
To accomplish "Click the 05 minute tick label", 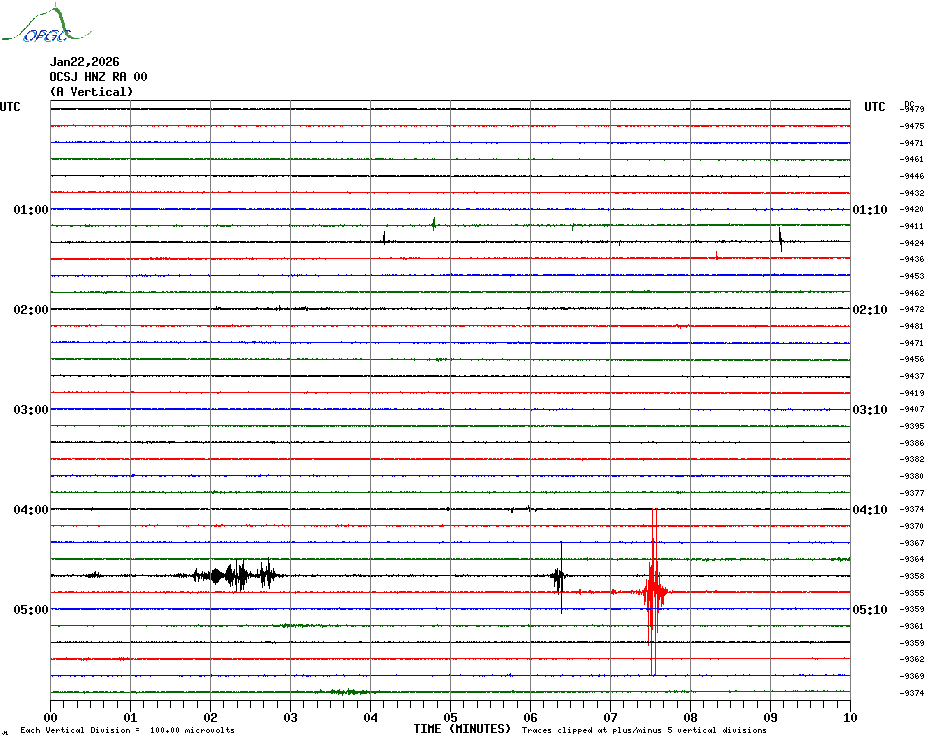I will [x=451, y=718].
